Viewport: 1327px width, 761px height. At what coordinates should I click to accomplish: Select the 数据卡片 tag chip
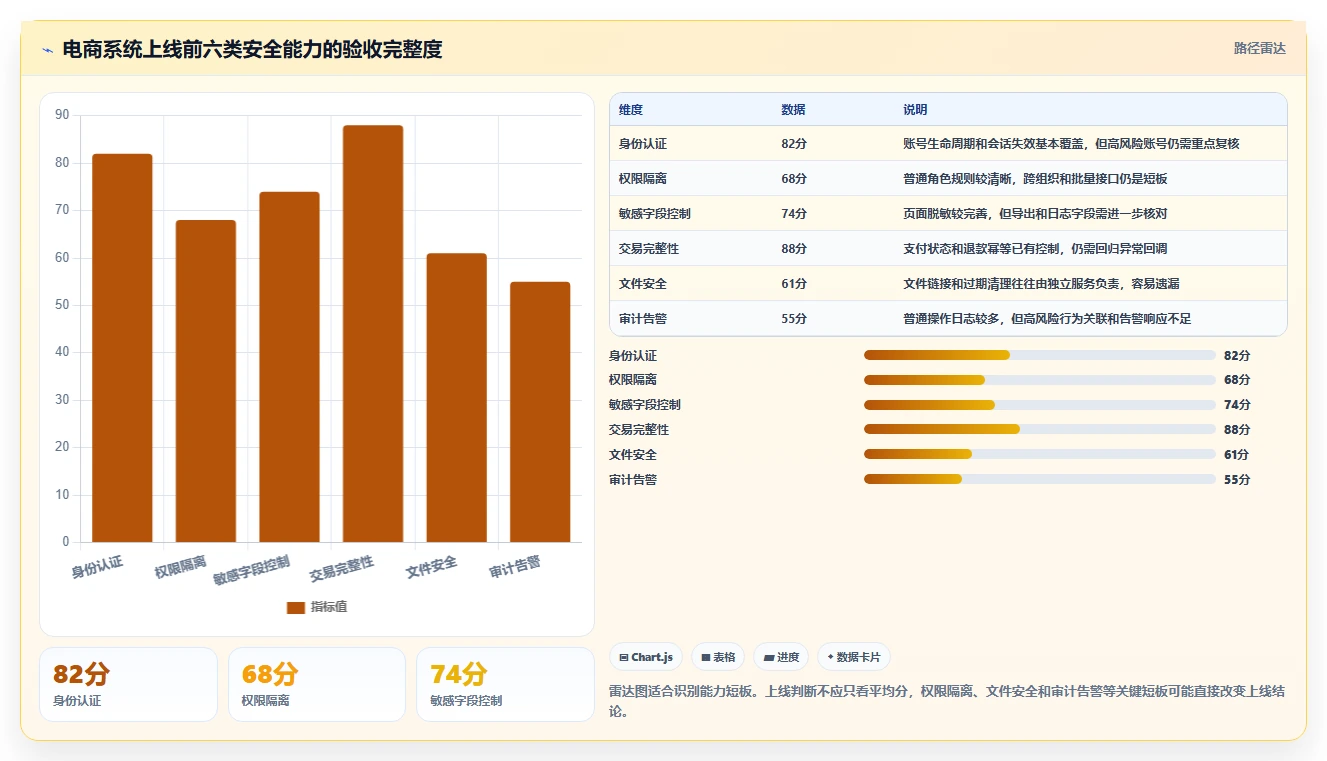(x=854, y=657)
